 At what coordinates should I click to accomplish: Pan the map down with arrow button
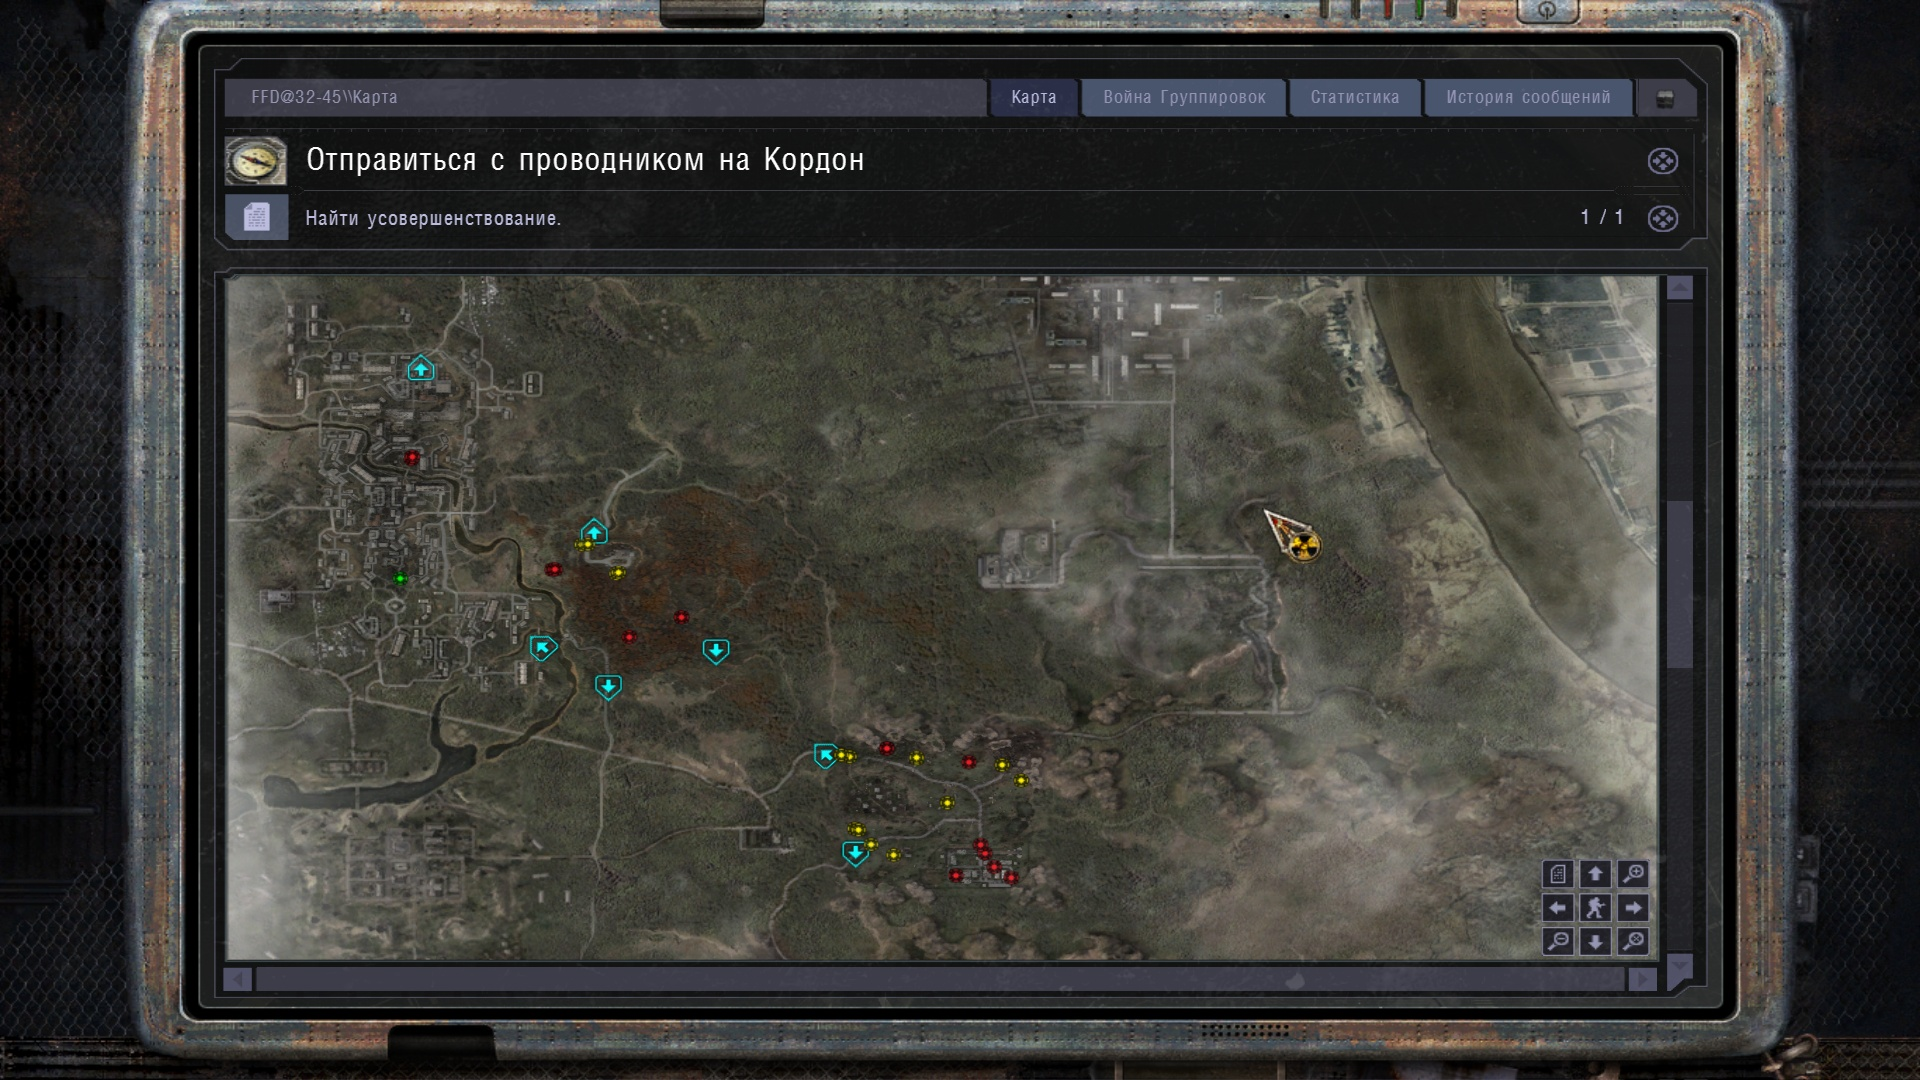[1595, 941]
